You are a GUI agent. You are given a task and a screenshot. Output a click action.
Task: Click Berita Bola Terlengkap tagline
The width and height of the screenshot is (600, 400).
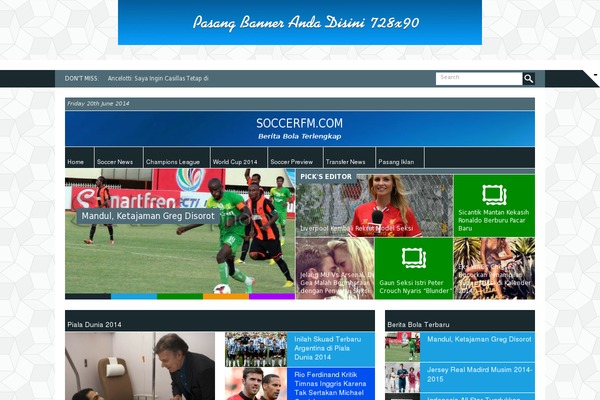point(300,136)
